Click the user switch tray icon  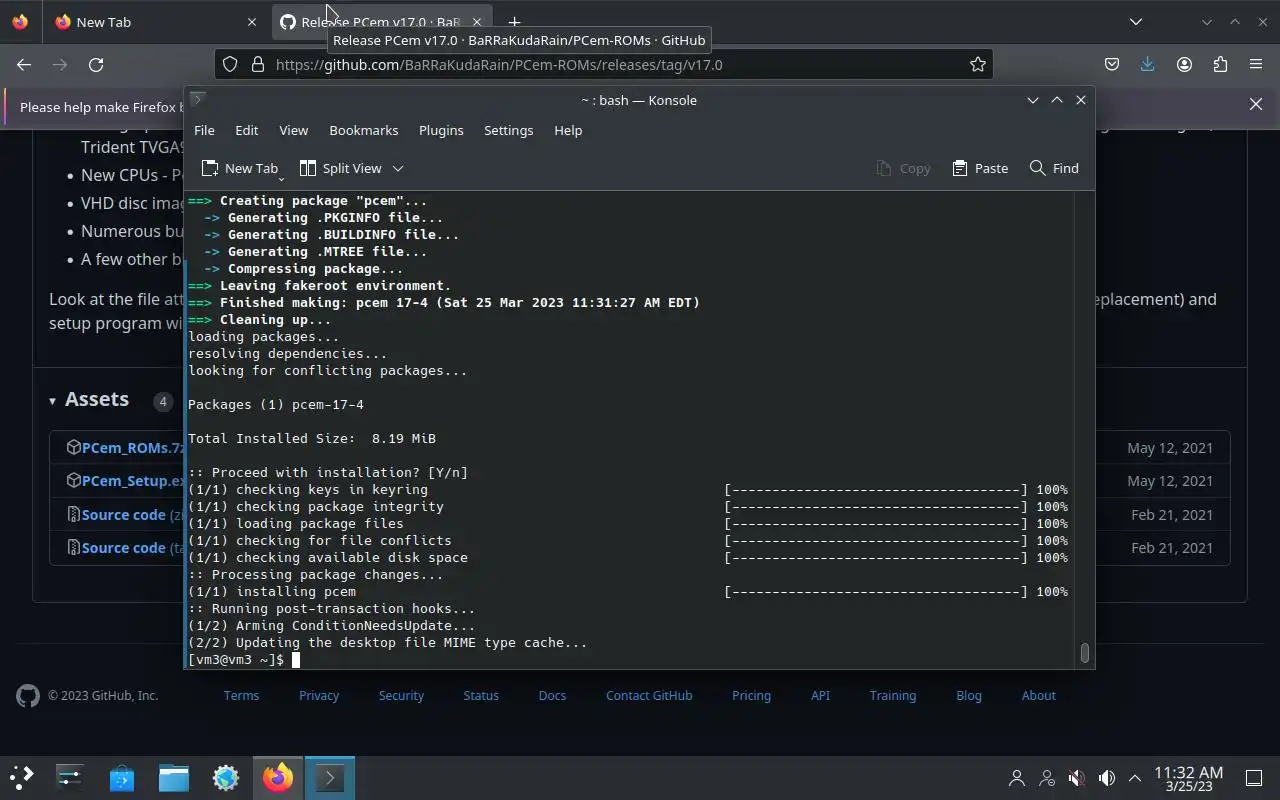1047,777
